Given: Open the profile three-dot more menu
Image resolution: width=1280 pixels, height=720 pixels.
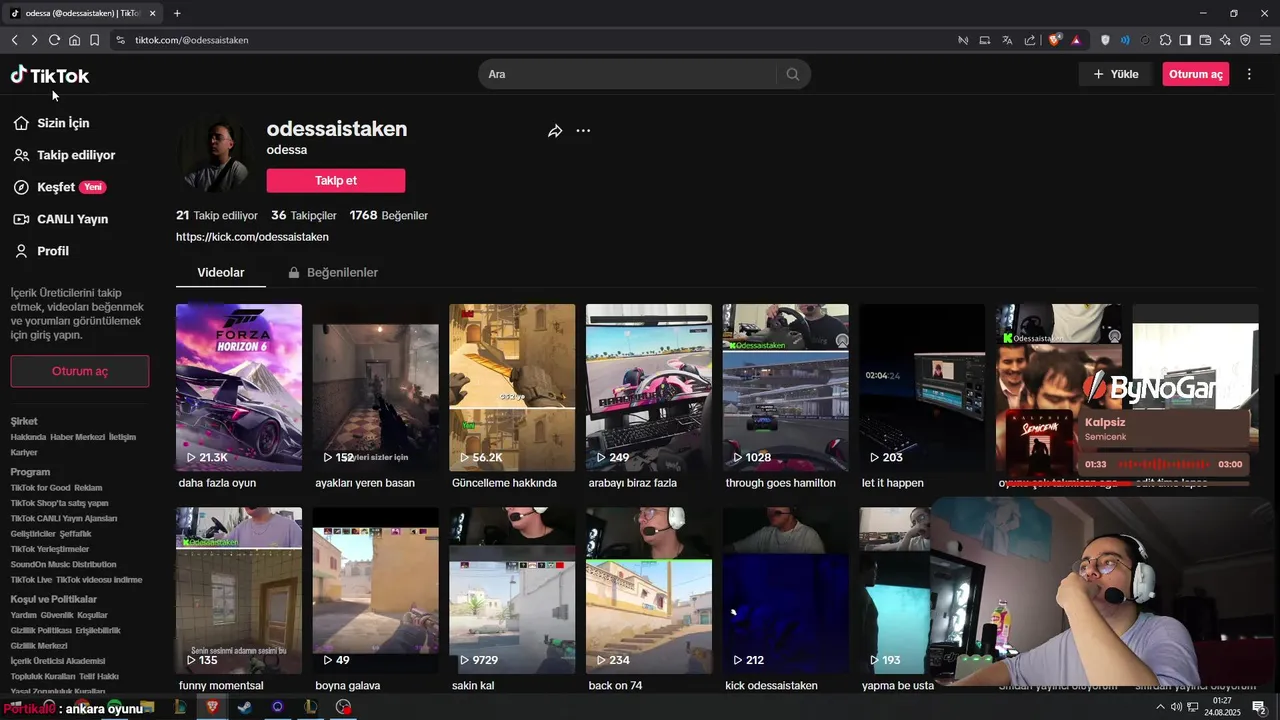Looking at the screenshot, I should 583,131.
